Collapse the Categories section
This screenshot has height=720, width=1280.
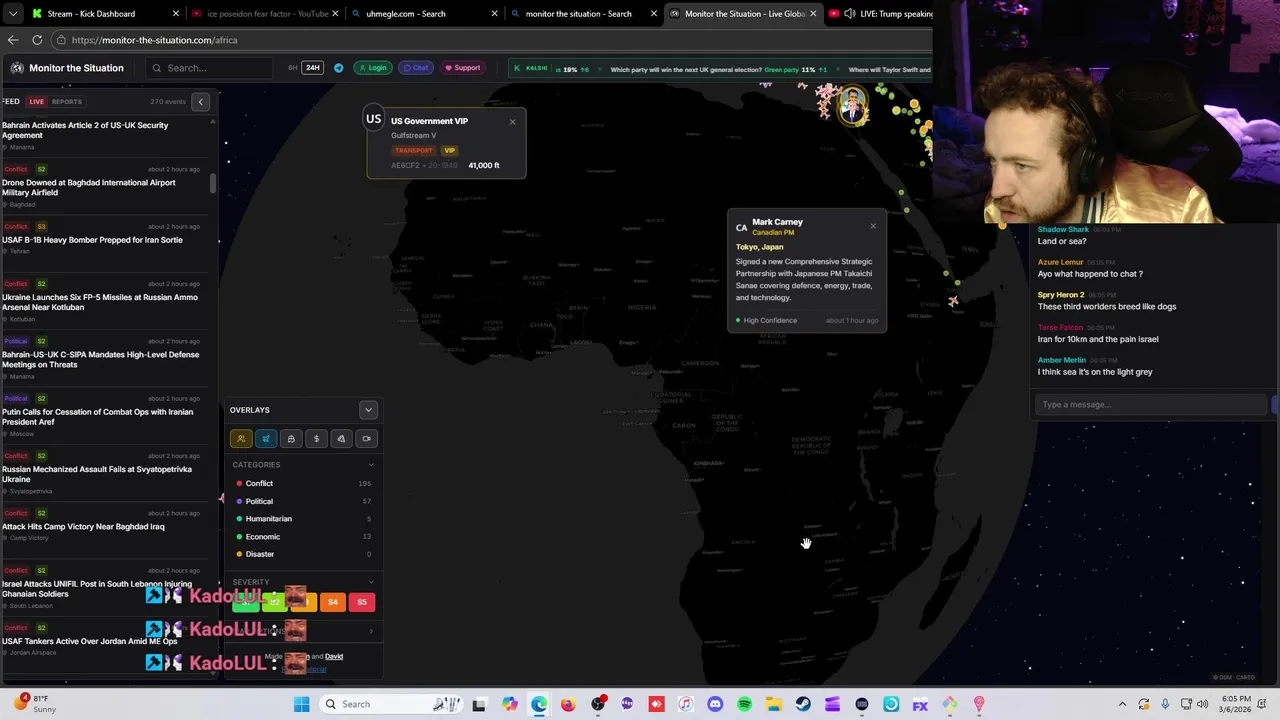pyautogui.click(x=371, y=465)
